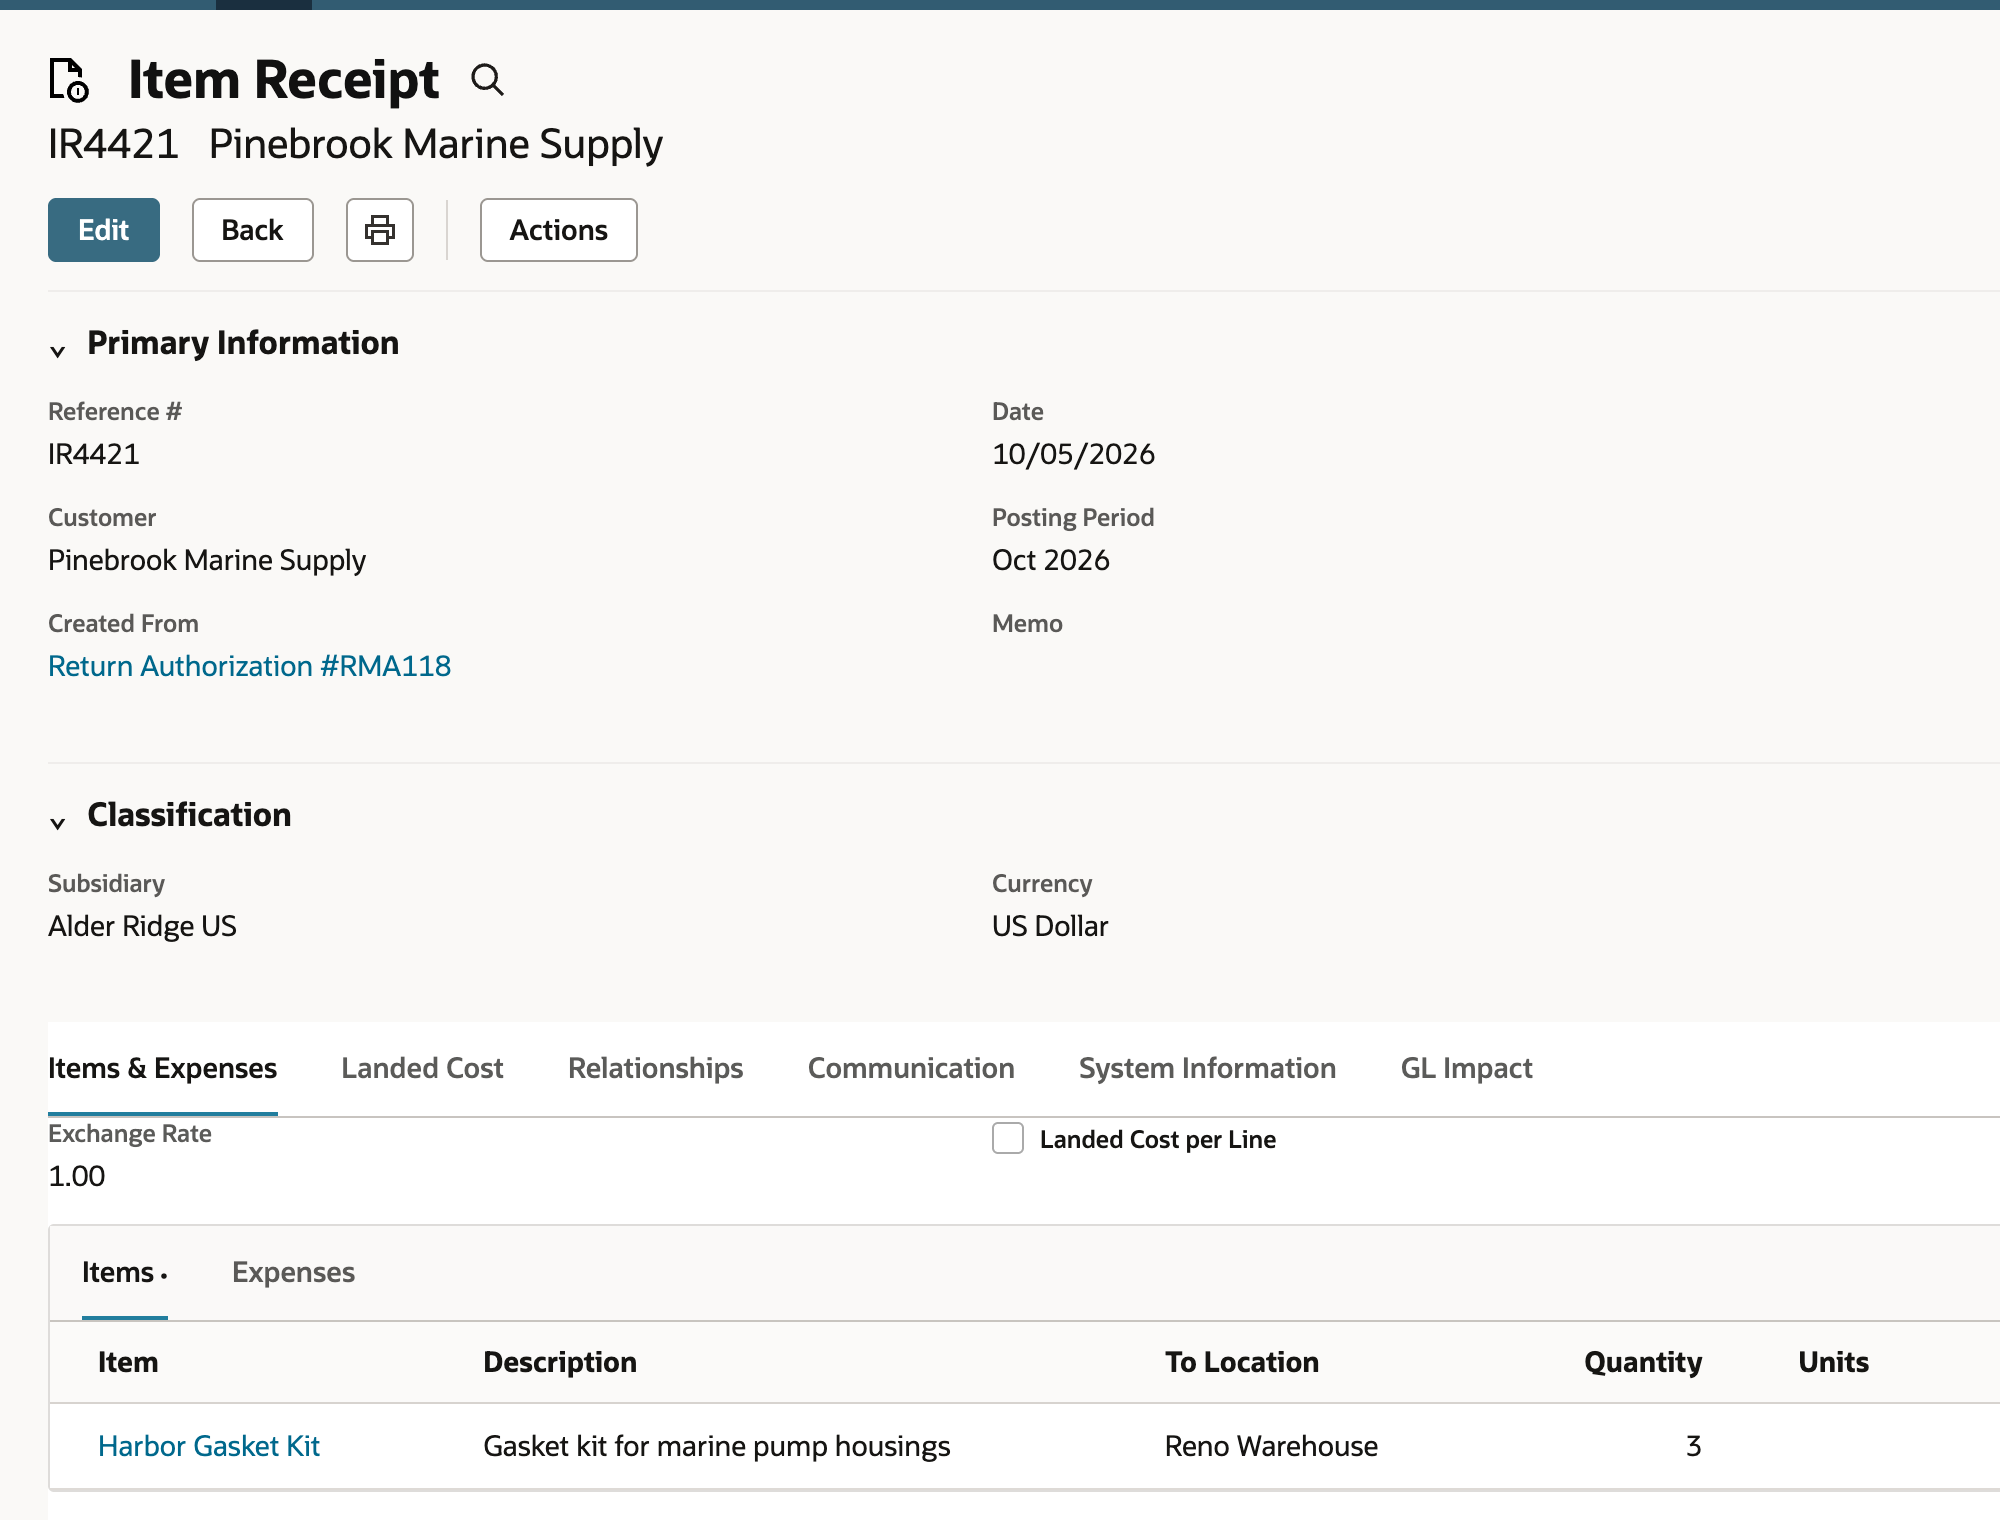The image size is (2000, 1520).
Task: Show the System Information tab
Action: click(1207, 1068)
